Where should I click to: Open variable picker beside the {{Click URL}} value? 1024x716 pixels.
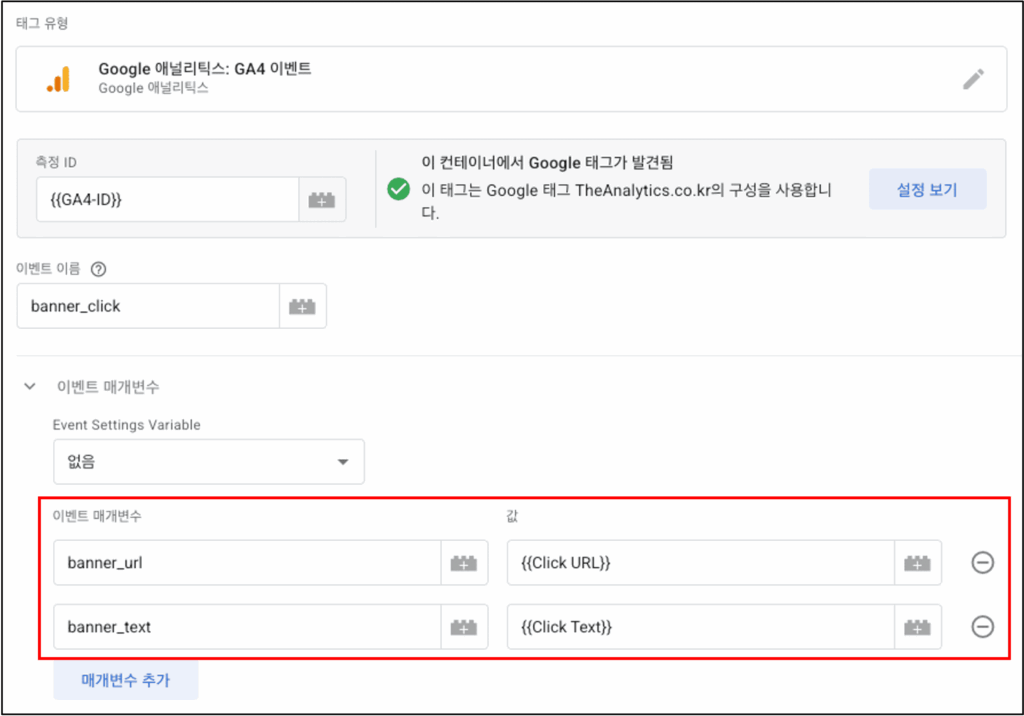[x=918, y=562]
